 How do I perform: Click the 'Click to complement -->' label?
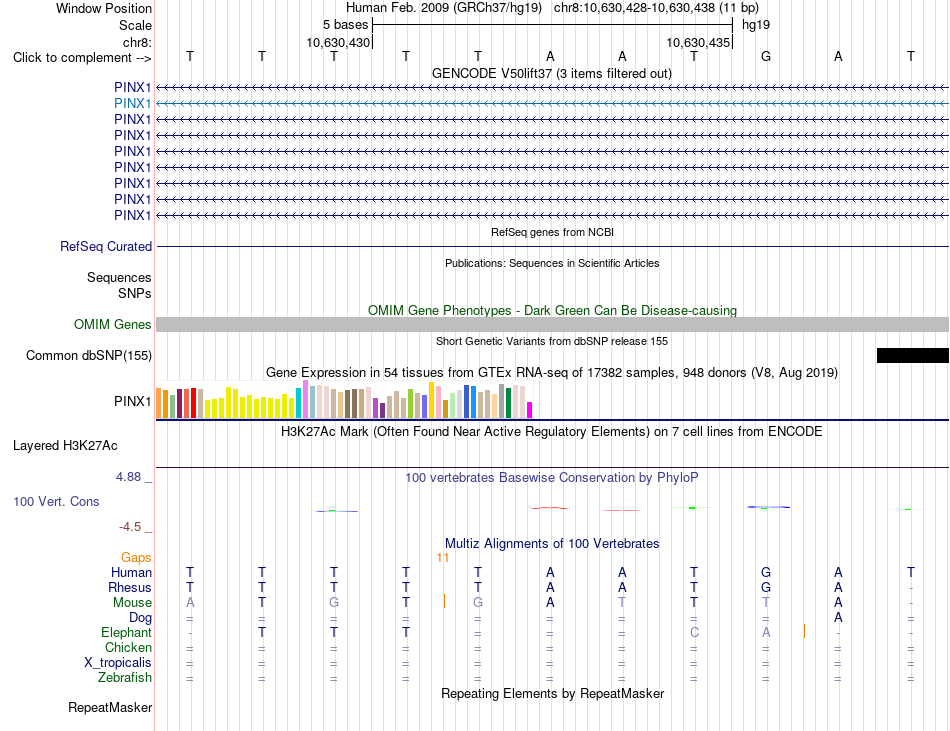(x=82, y=58)
